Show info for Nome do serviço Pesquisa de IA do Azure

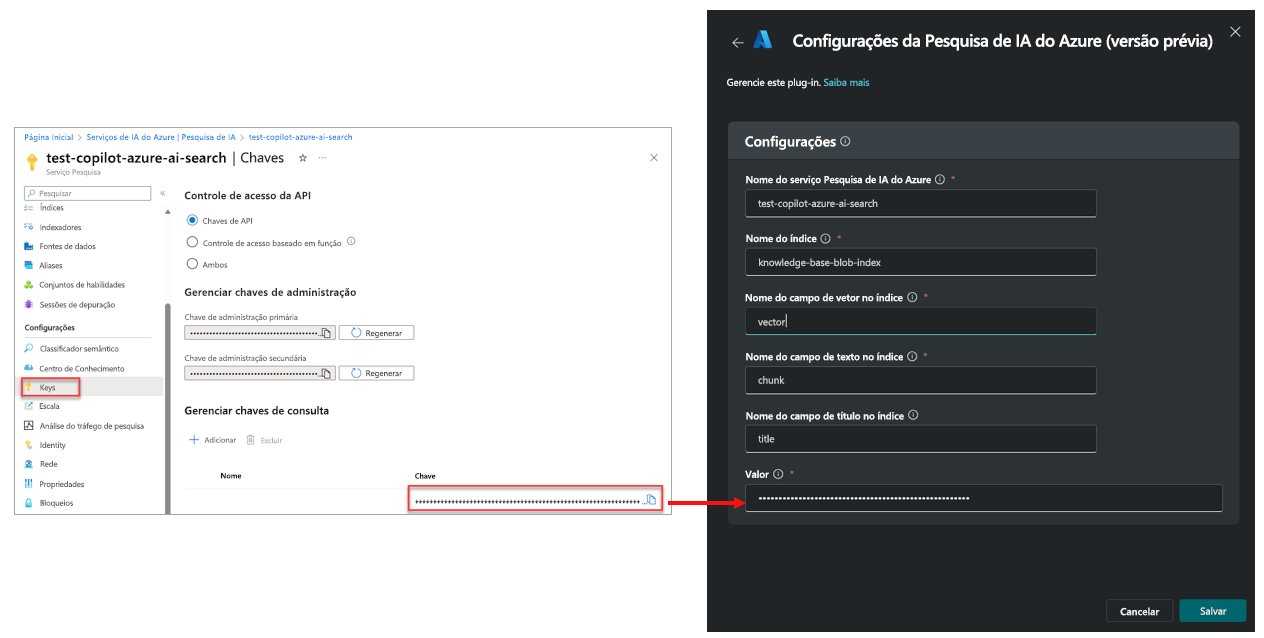tap(939, 180)
